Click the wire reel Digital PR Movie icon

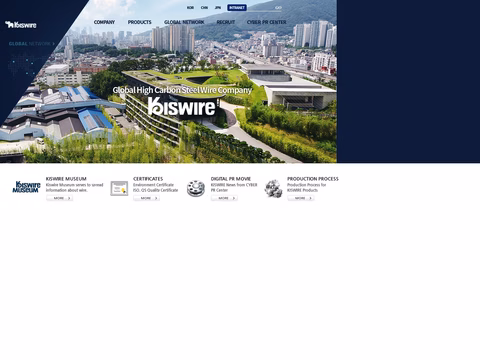(196, 188)
